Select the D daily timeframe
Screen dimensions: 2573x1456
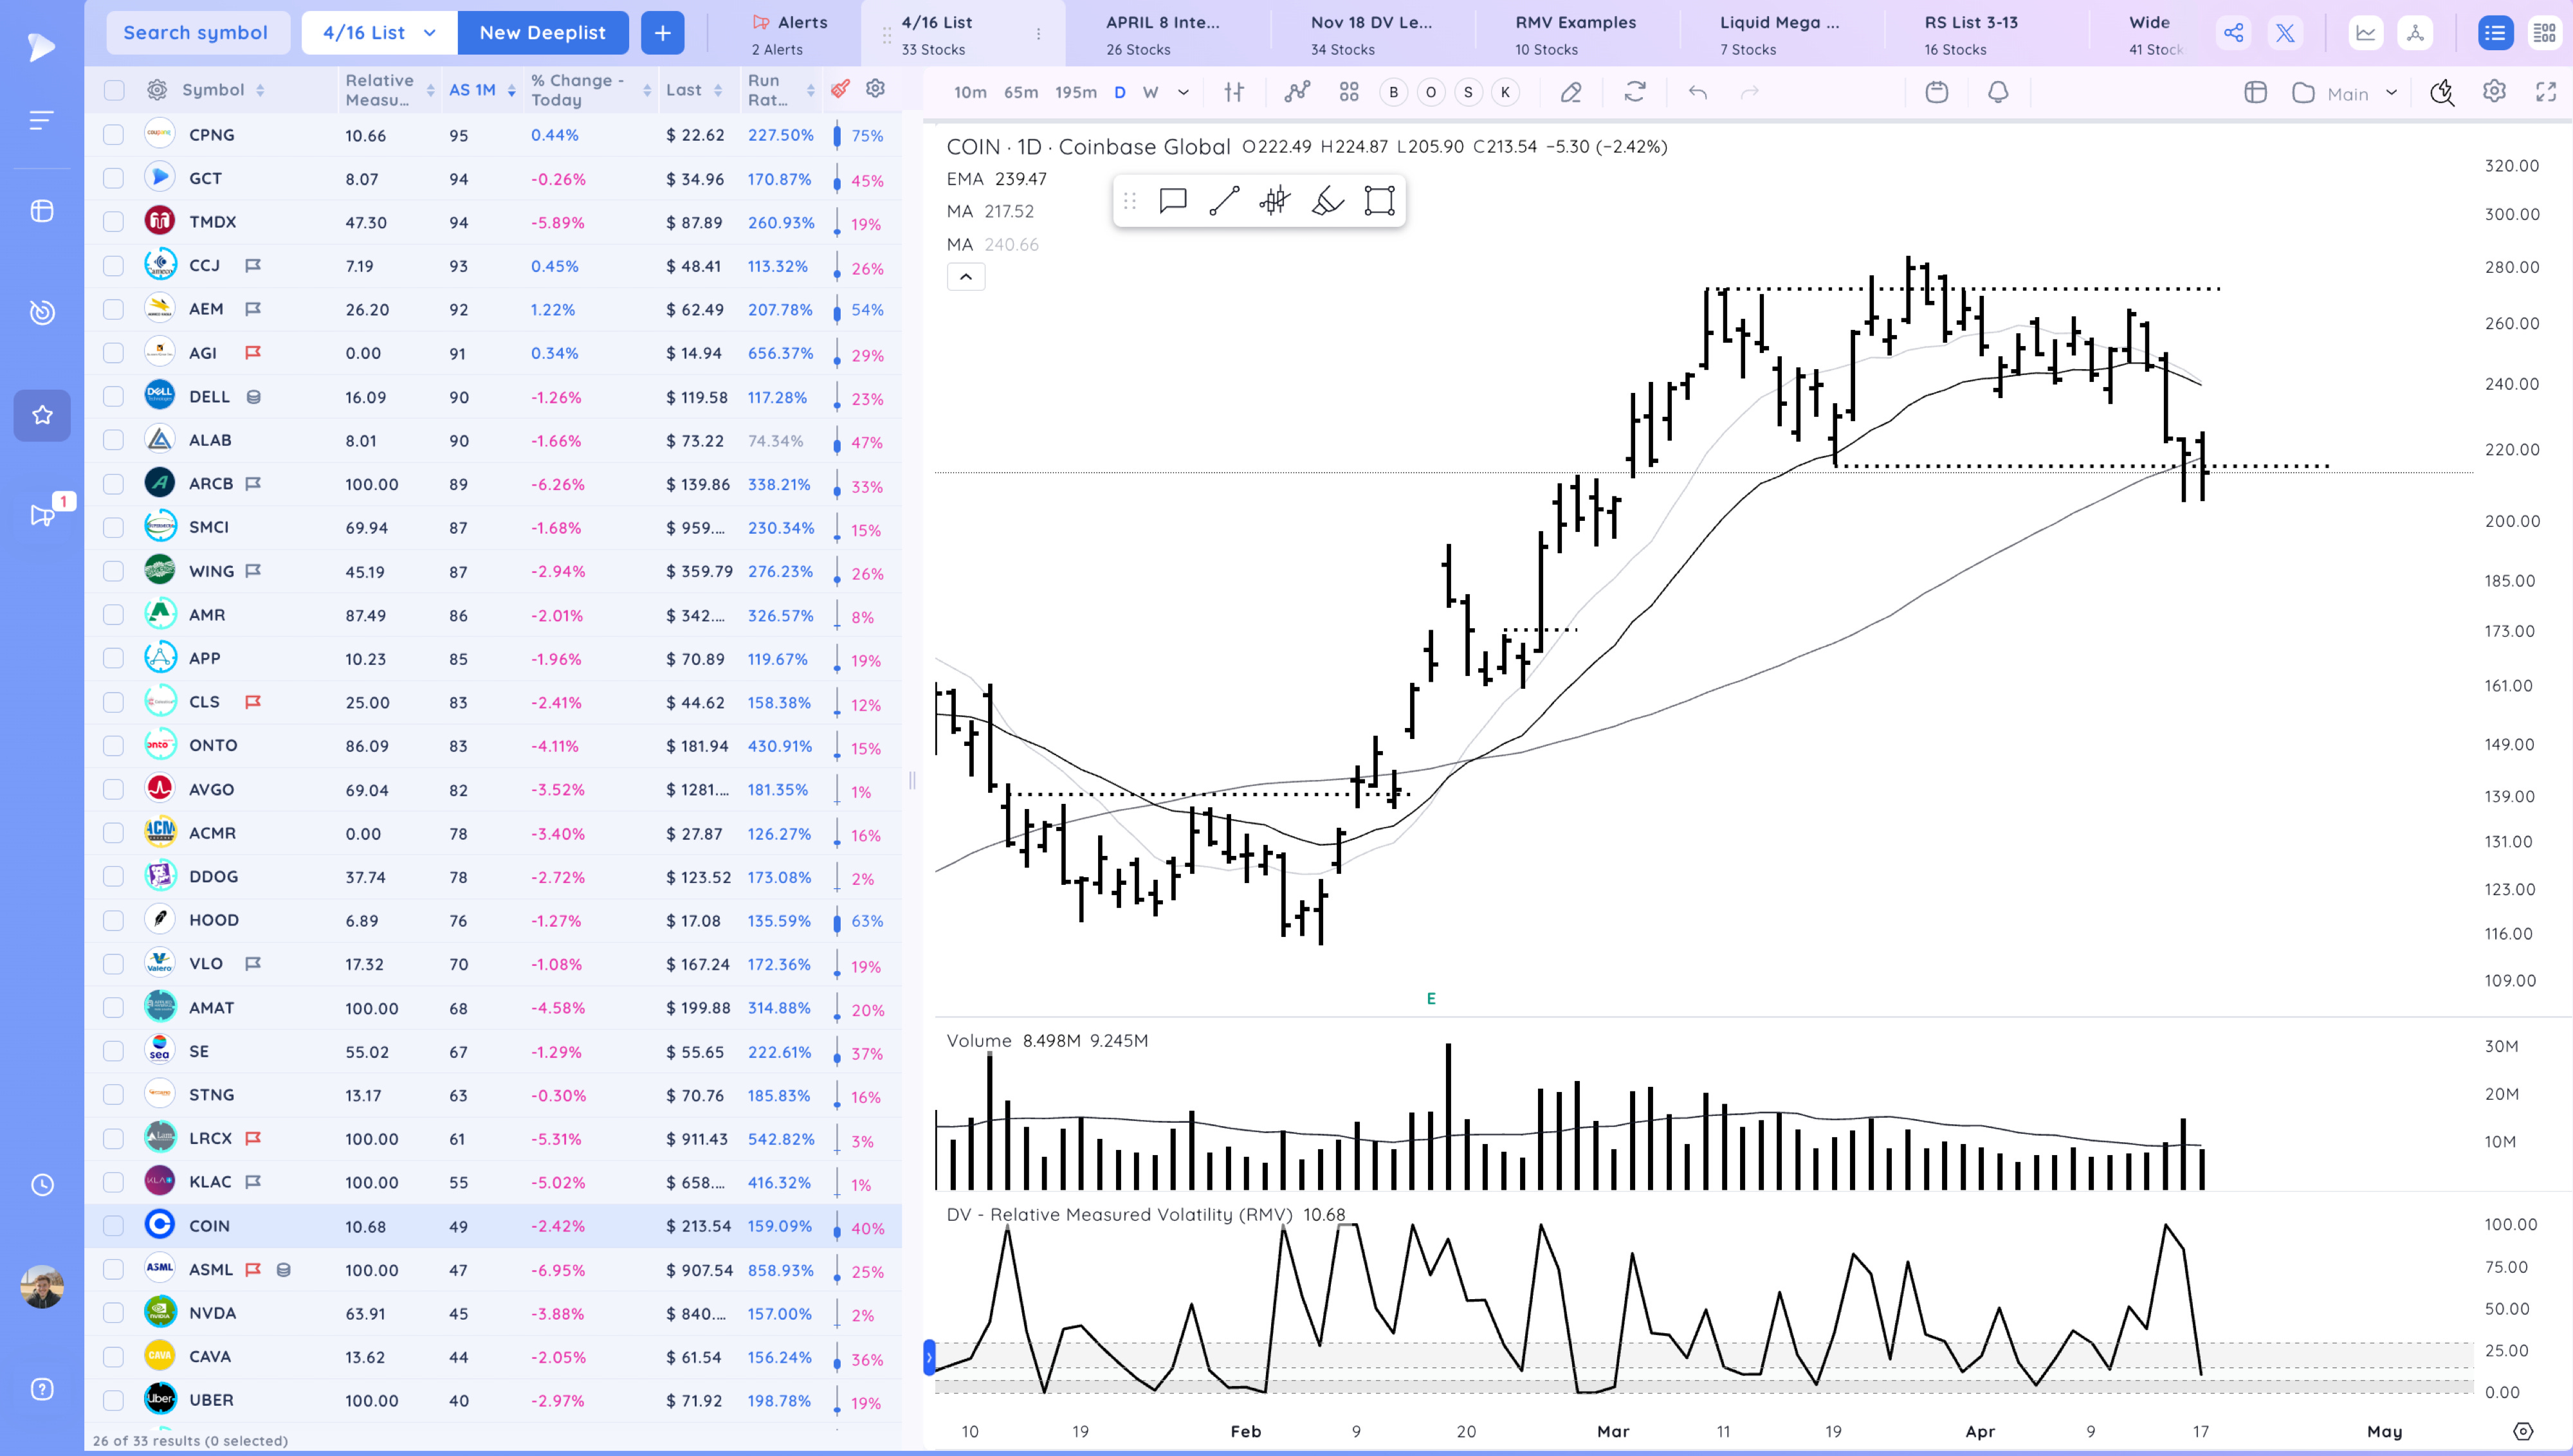1119,92
